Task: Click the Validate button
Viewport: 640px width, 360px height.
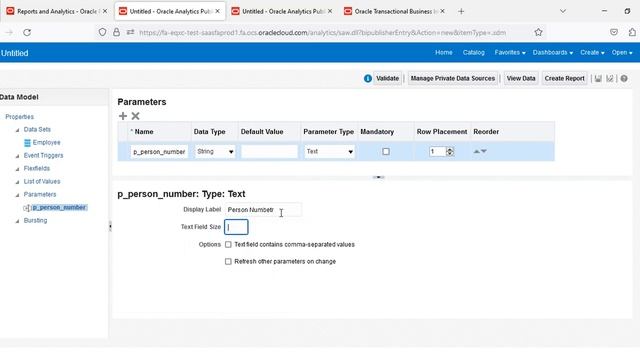Action: coord(387,78)
